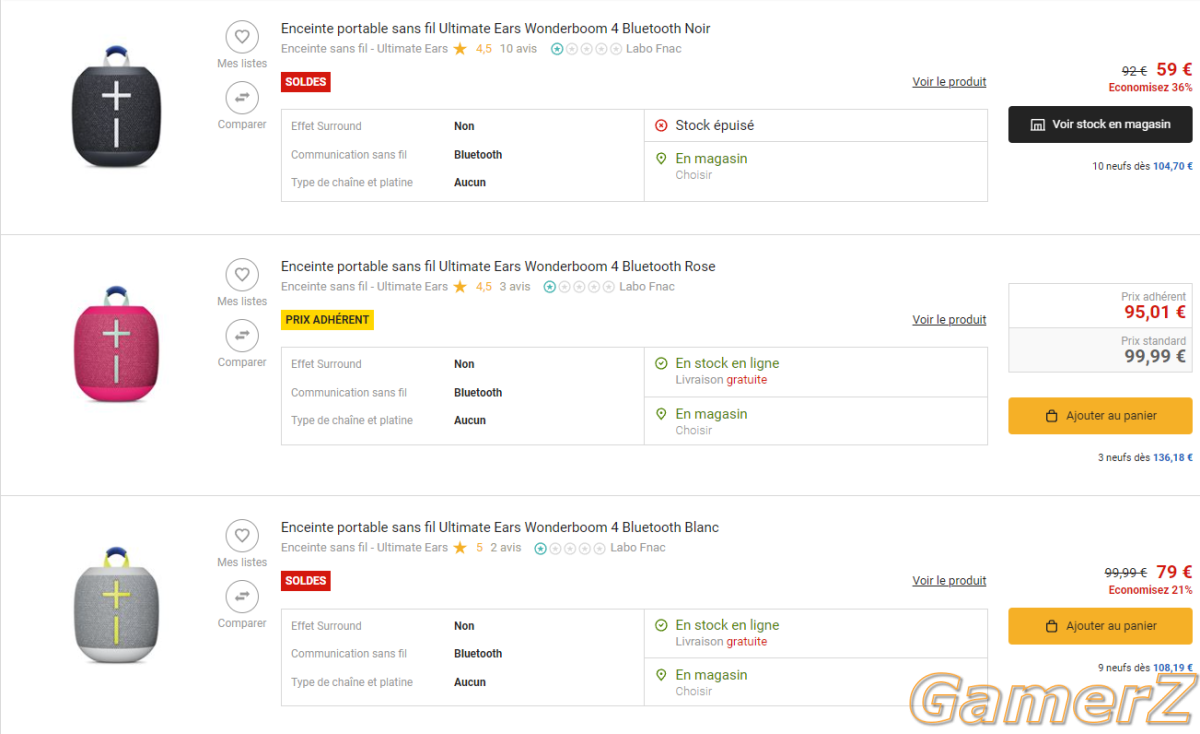Image resolution: width=1200 pixels, height=734 pixels.
Task: Open the Wonderboom 4 Rose product image
Action: (x=116, y=343)
